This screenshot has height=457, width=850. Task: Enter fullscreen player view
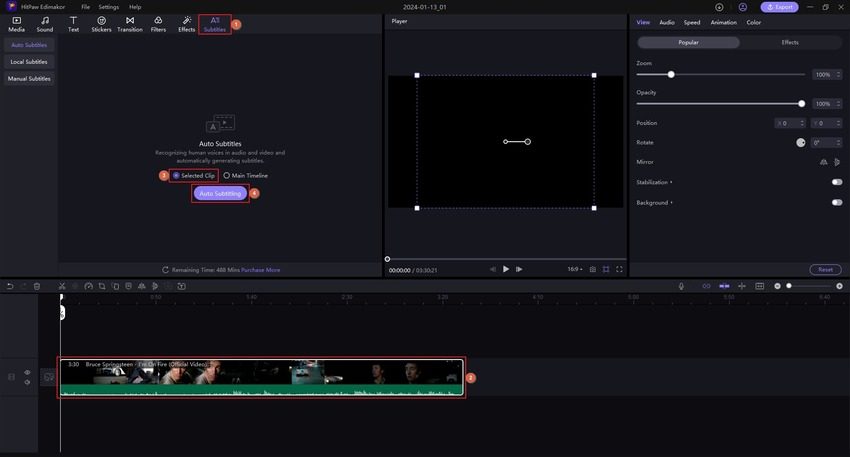point(620,269)
